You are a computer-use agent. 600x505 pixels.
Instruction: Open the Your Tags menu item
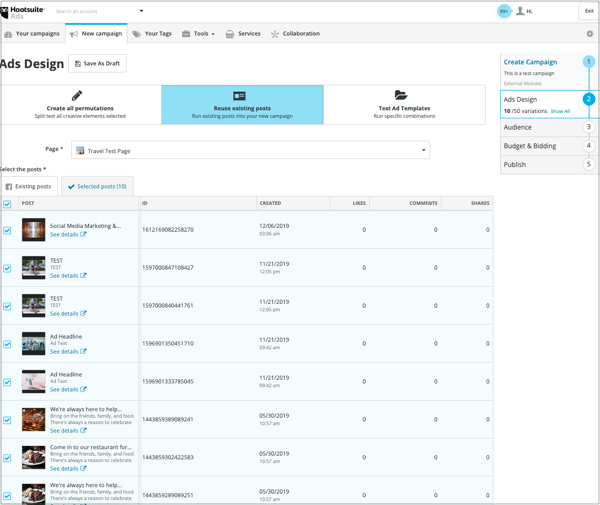point(152,34)
